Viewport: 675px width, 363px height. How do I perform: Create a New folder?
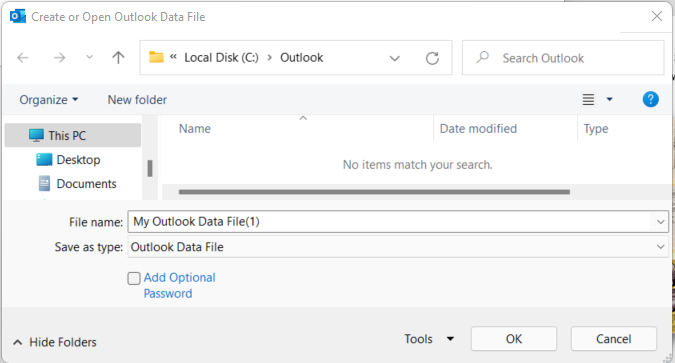[137, 100]
